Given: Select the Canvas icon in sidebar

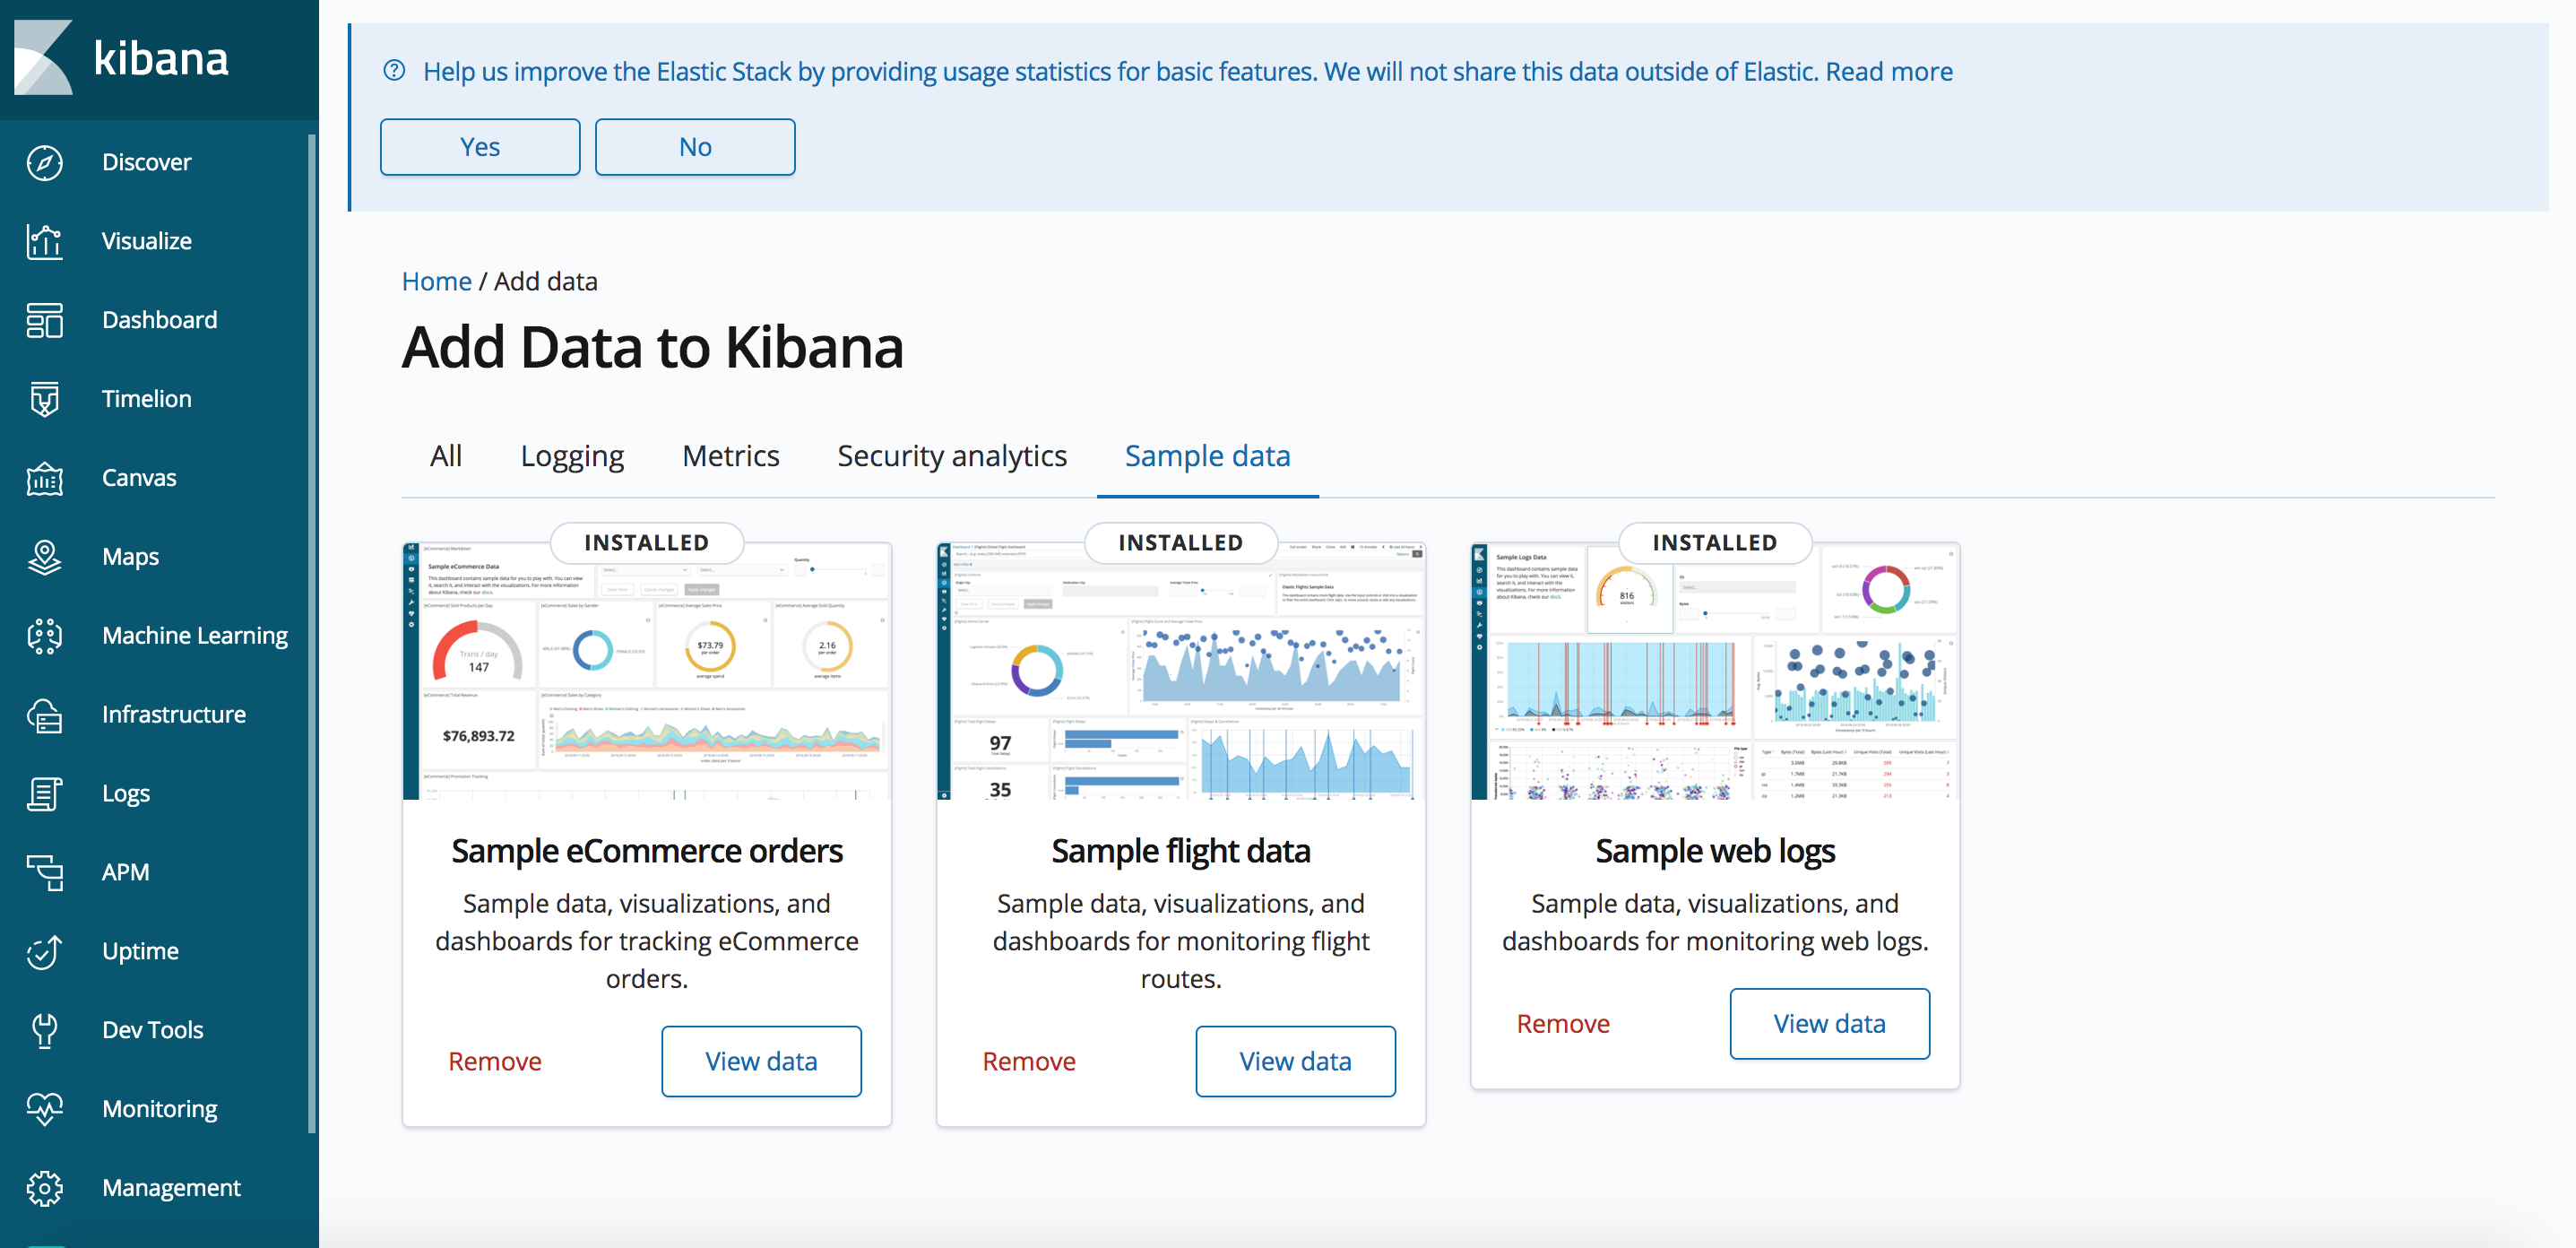Looking at the screenshot, I should click(x=44, y=478).
